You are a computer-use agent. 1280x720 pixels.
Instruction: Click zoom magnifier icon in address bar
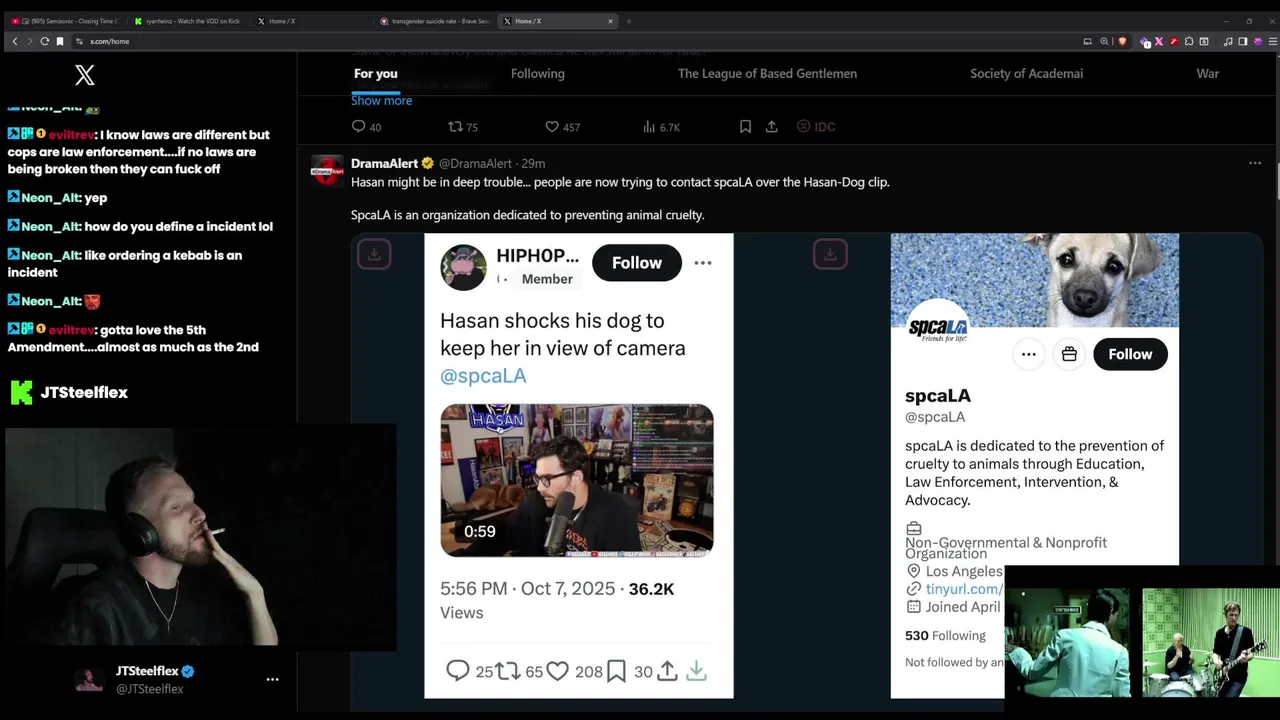click(x=1104, y=41)
